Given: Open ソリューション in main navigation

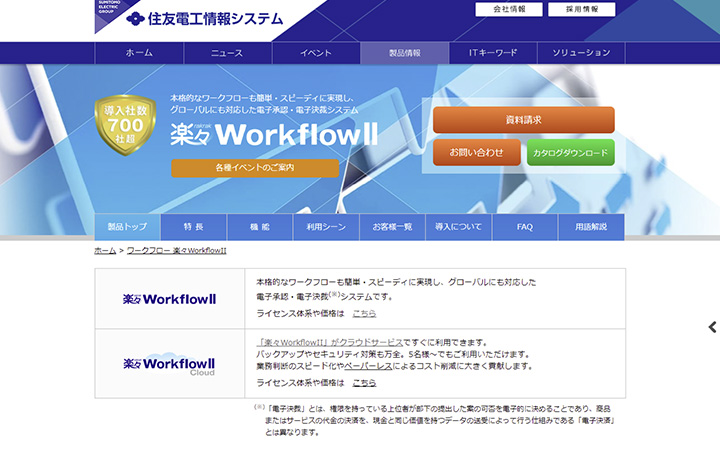Looking at the screenshot, I should 581,53.
